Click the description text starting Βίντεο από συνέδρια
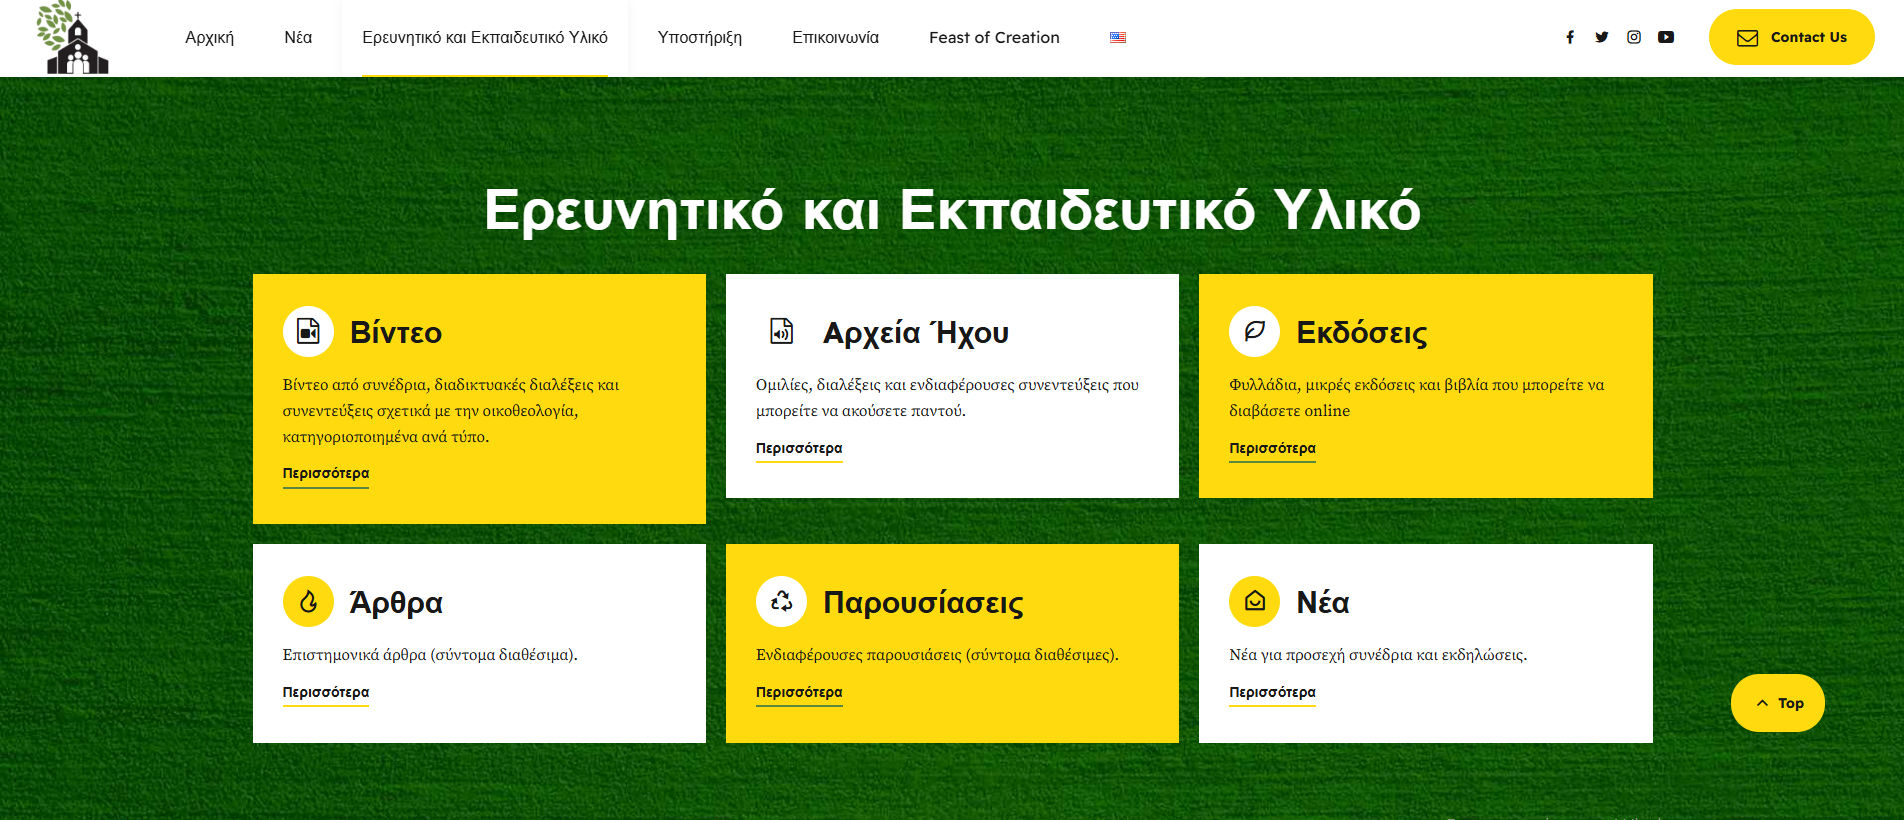1904x820 pixels. [x=451, y=411]
